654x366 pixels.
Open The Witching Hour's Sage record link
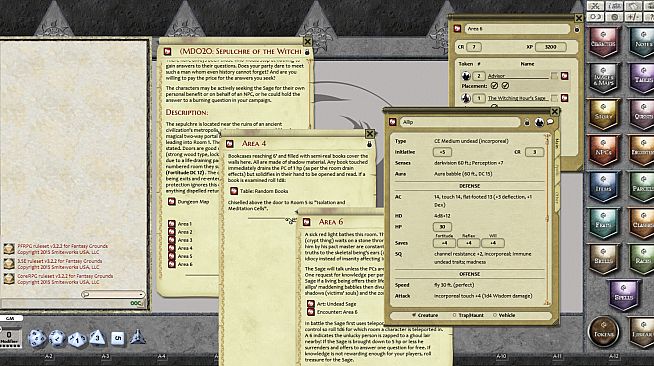(564, 98)
